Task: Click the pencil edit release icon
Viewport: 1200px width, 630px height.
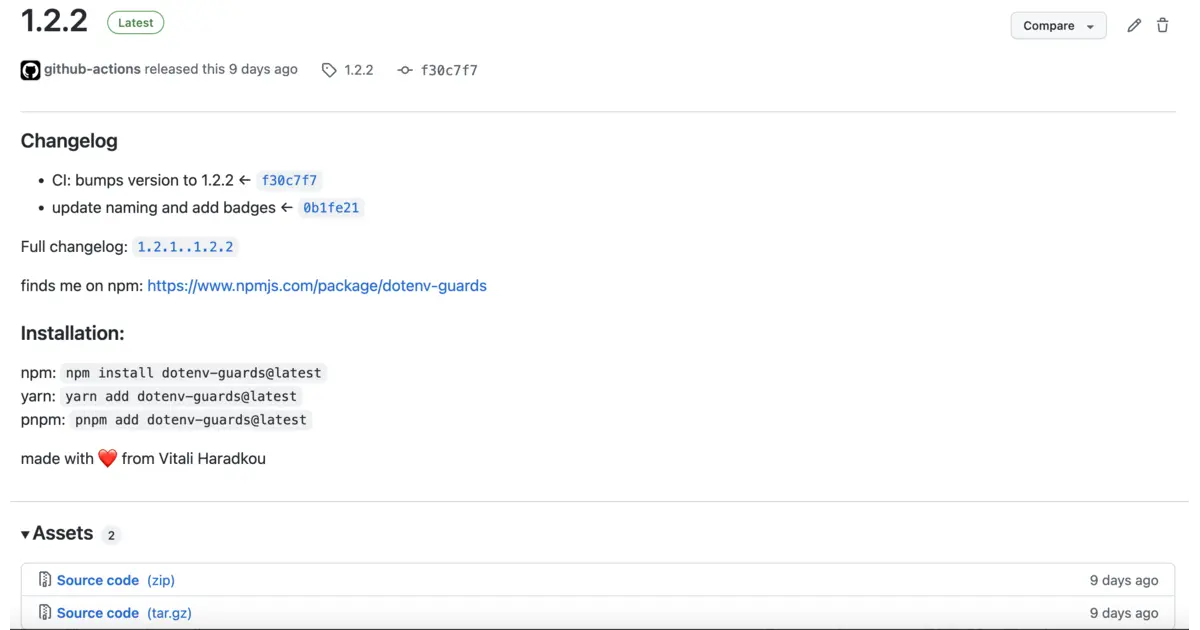Action: coord(1134,26)
